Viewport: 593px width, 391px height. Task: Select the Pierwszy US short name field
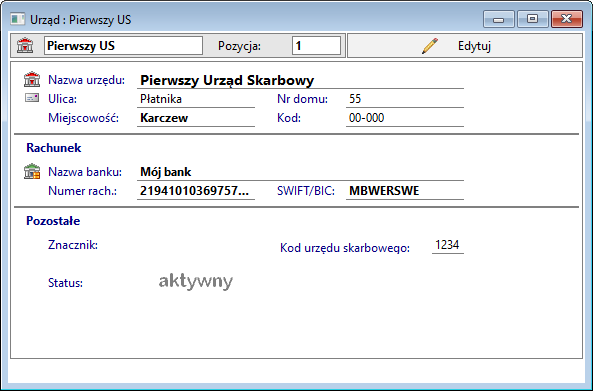123,46
